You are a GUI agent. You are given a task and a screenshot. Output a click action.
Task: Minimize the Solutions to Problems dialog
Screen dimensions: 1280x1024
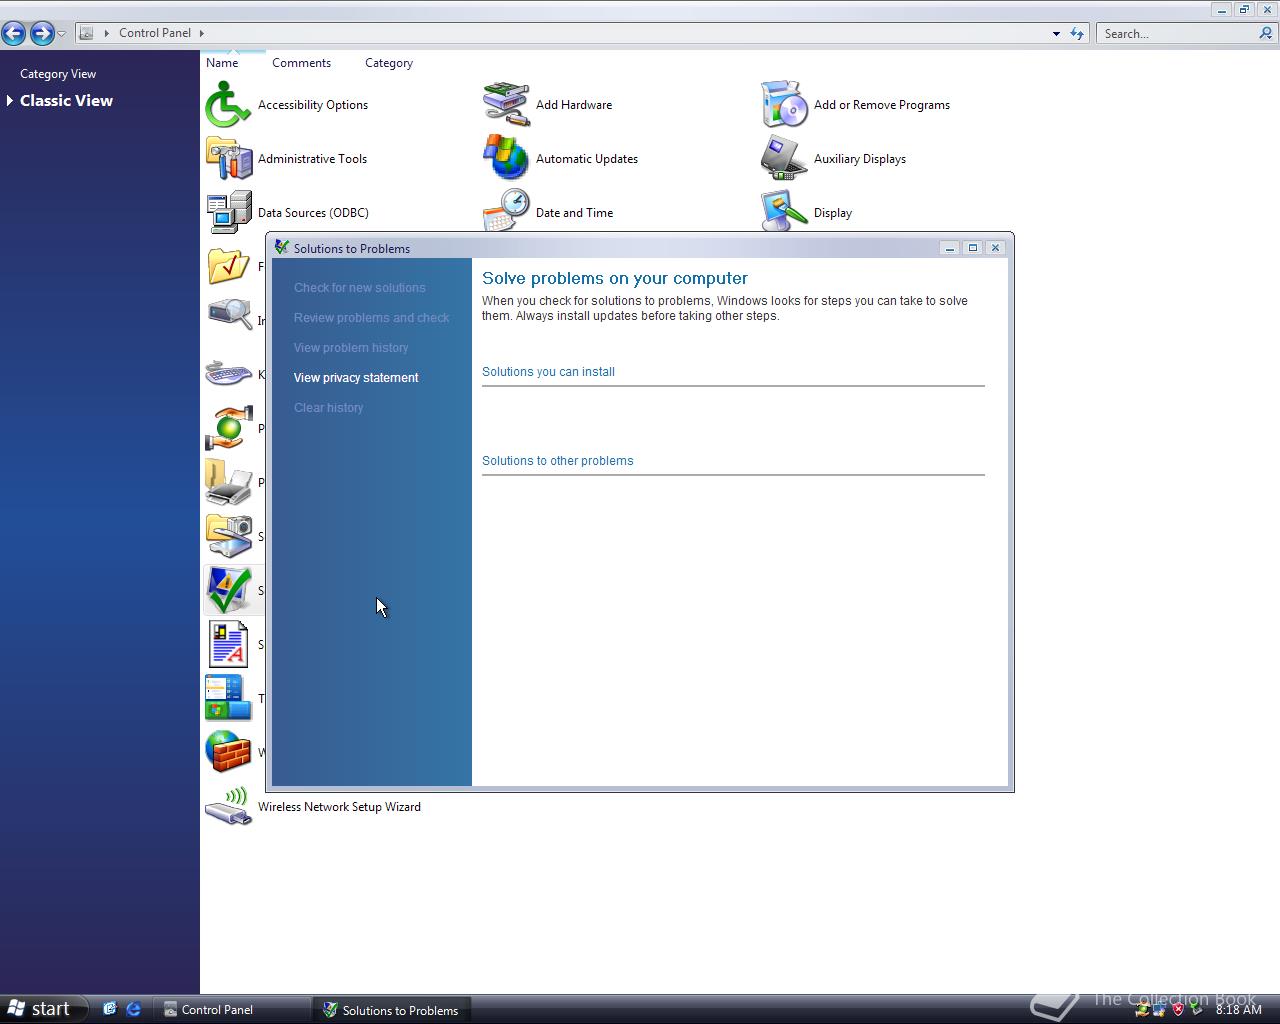[x=949, y=248]
